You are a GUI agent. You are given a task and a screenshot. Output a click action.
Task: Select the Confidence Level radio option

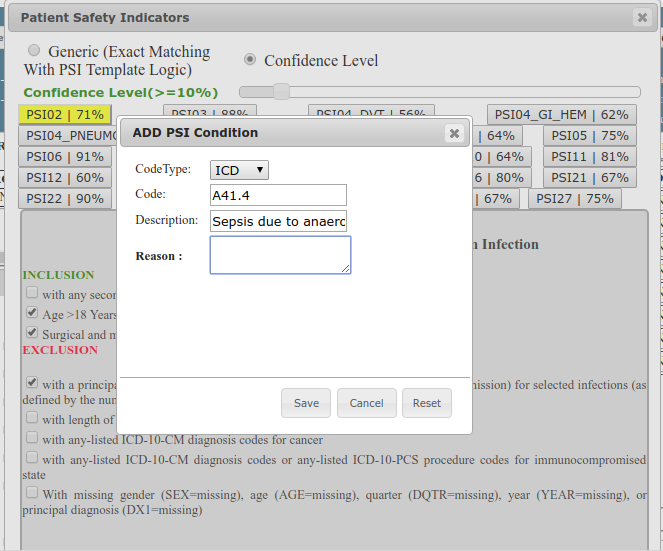tap(250, 59)
